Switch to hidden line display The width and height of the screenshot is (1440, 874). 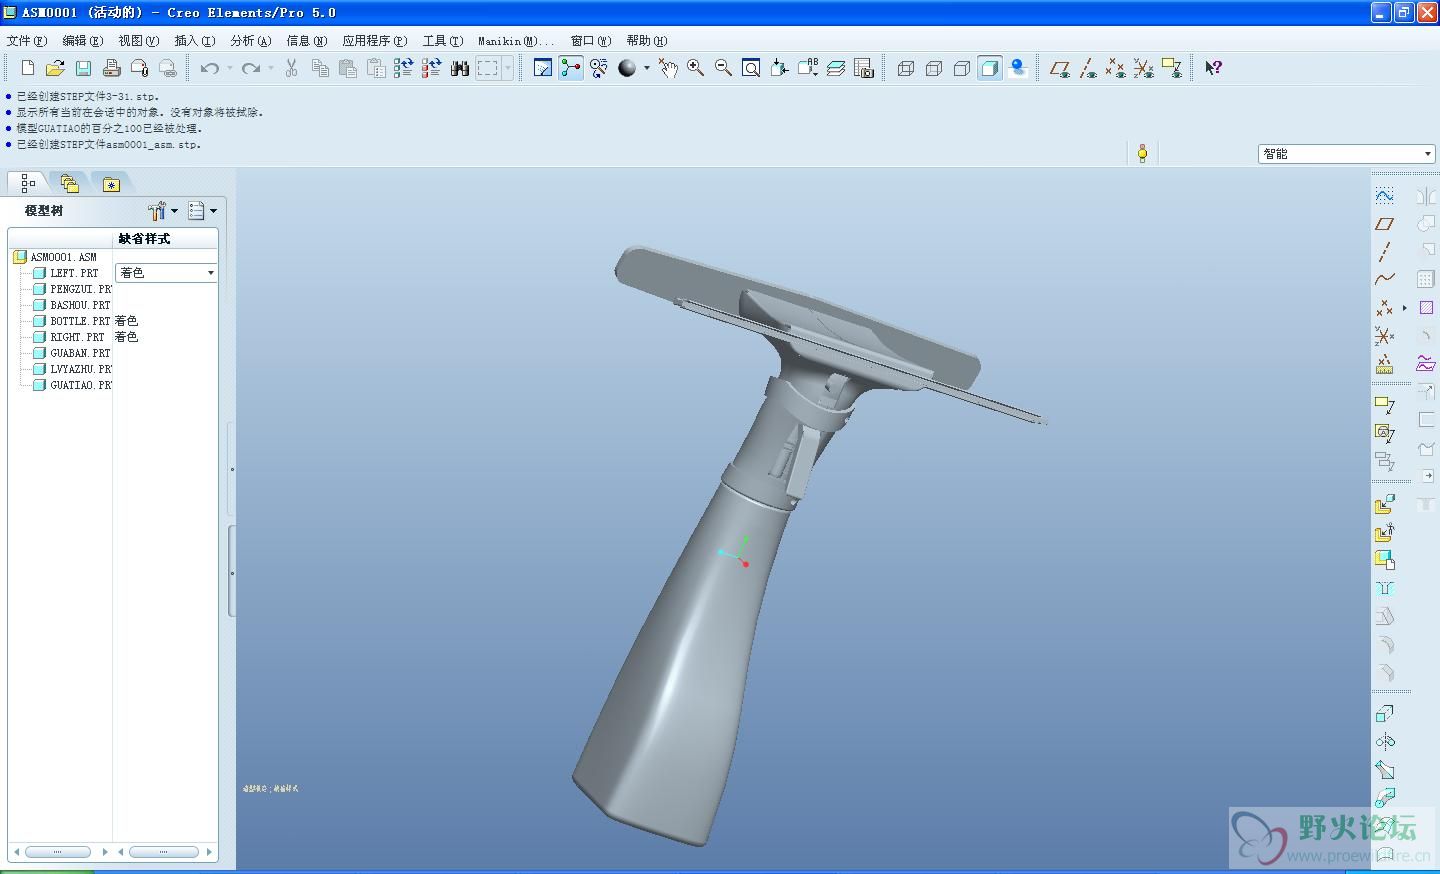click(x=934, y=68)
